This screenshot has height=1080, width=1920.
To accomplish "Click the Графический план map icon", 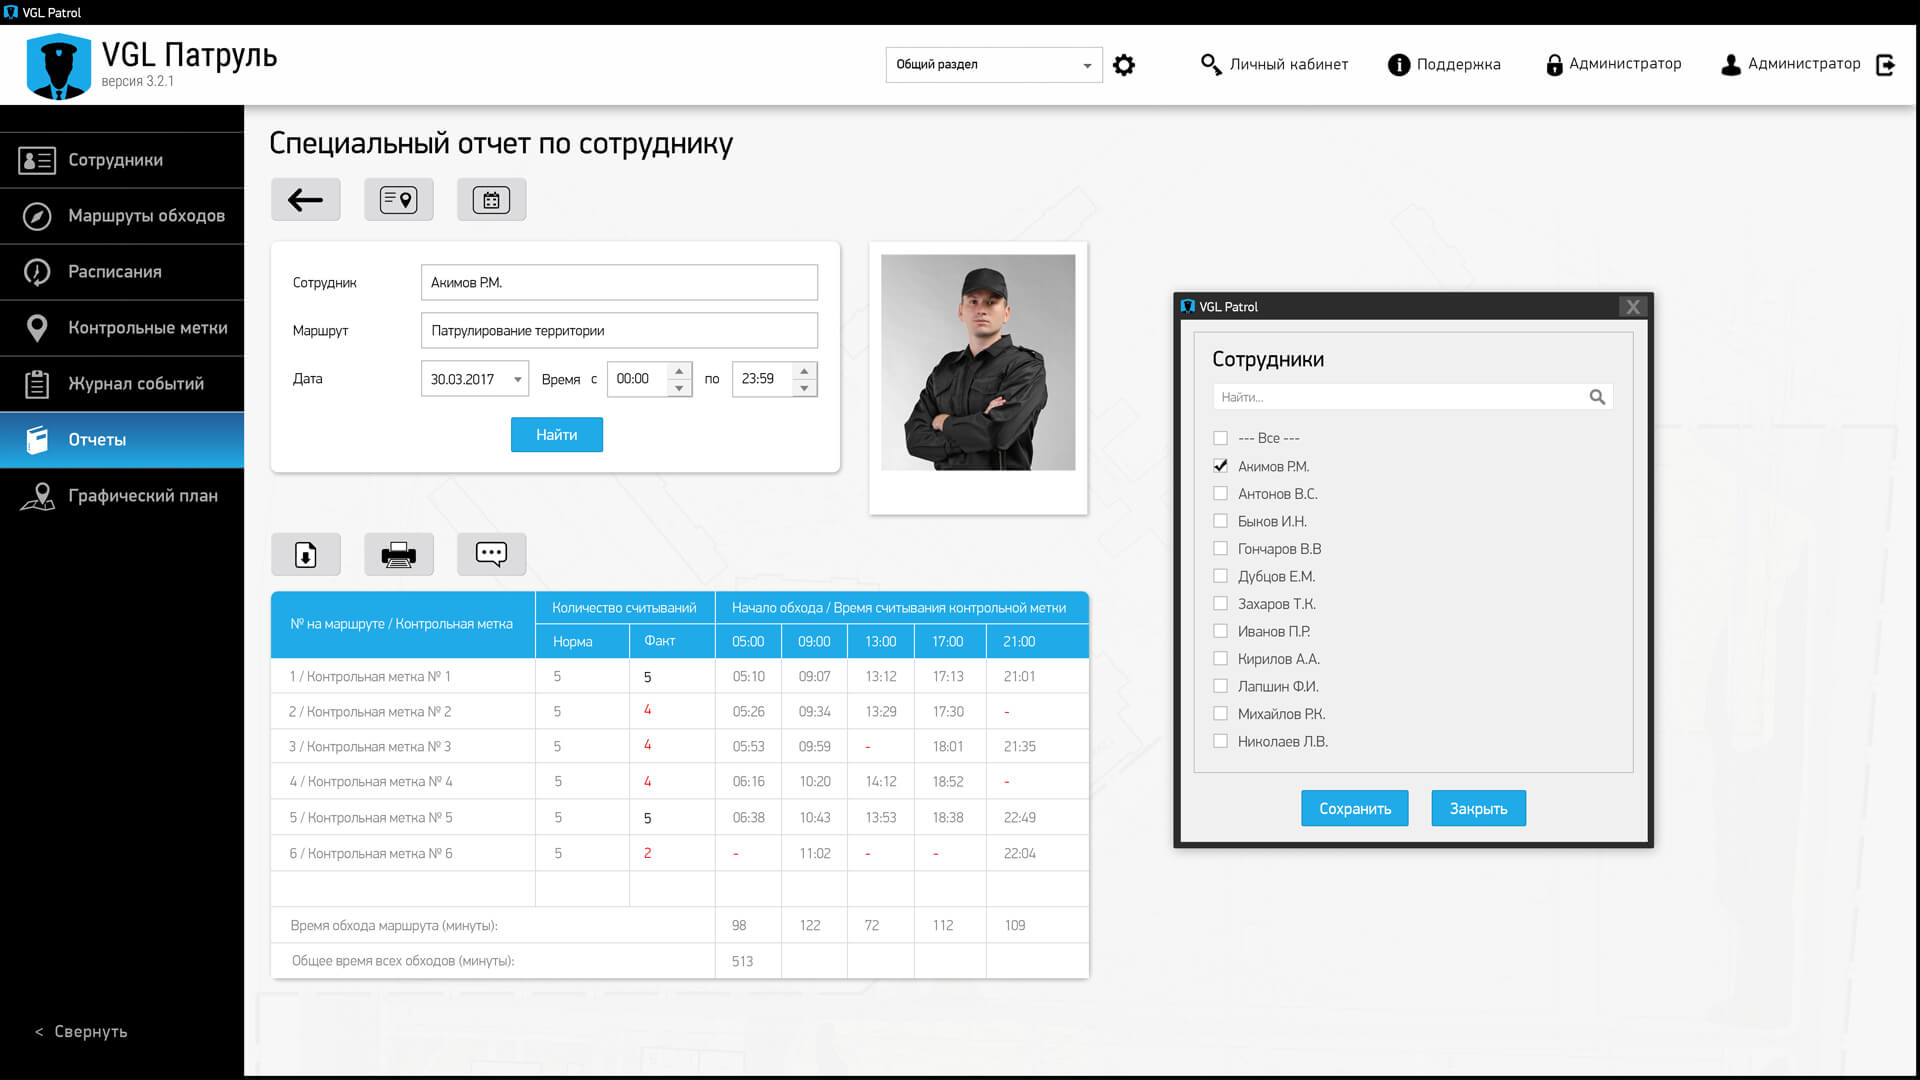I will coord(37,496).
